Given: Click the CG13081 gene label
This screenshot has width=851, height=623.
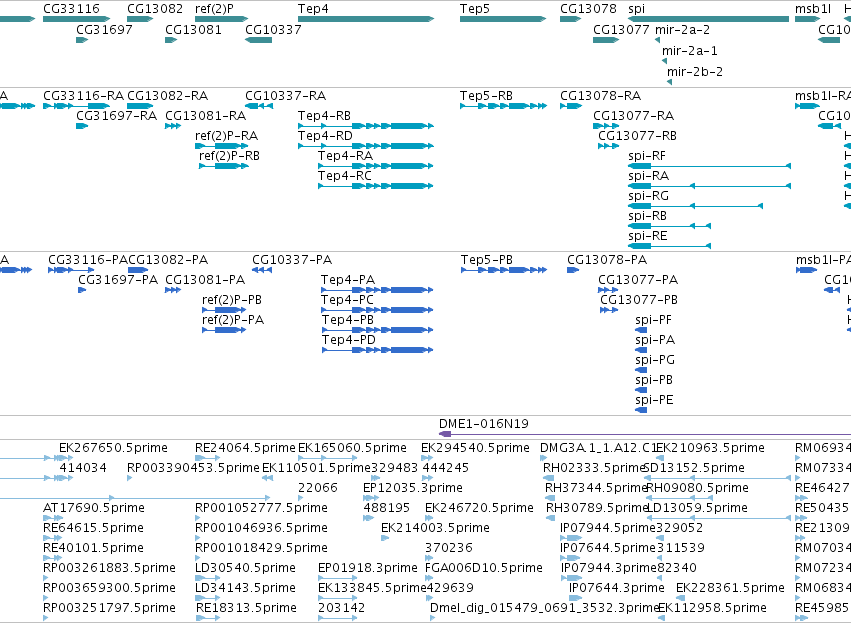Looking at the screenshot, I should (x=193, y=29).
